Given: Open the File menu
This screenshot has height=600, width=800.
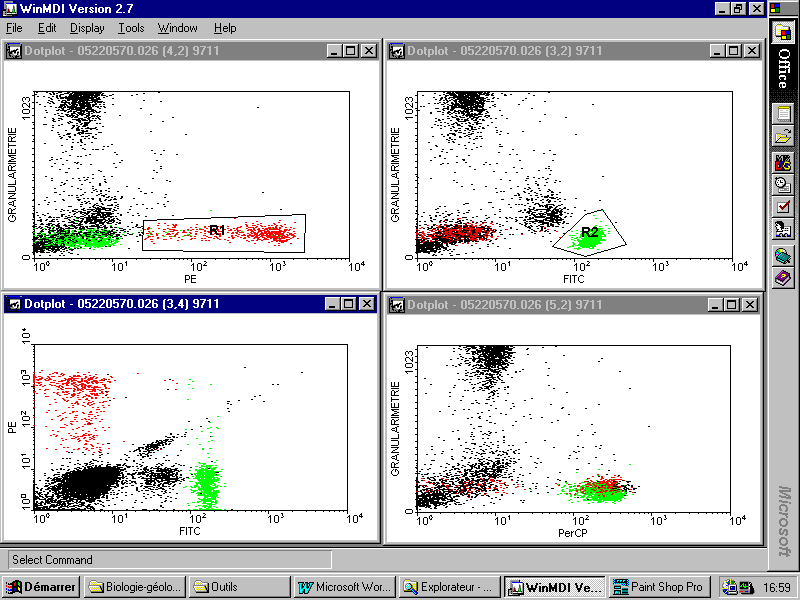Looking at the screenshot, I should (14, 28).
